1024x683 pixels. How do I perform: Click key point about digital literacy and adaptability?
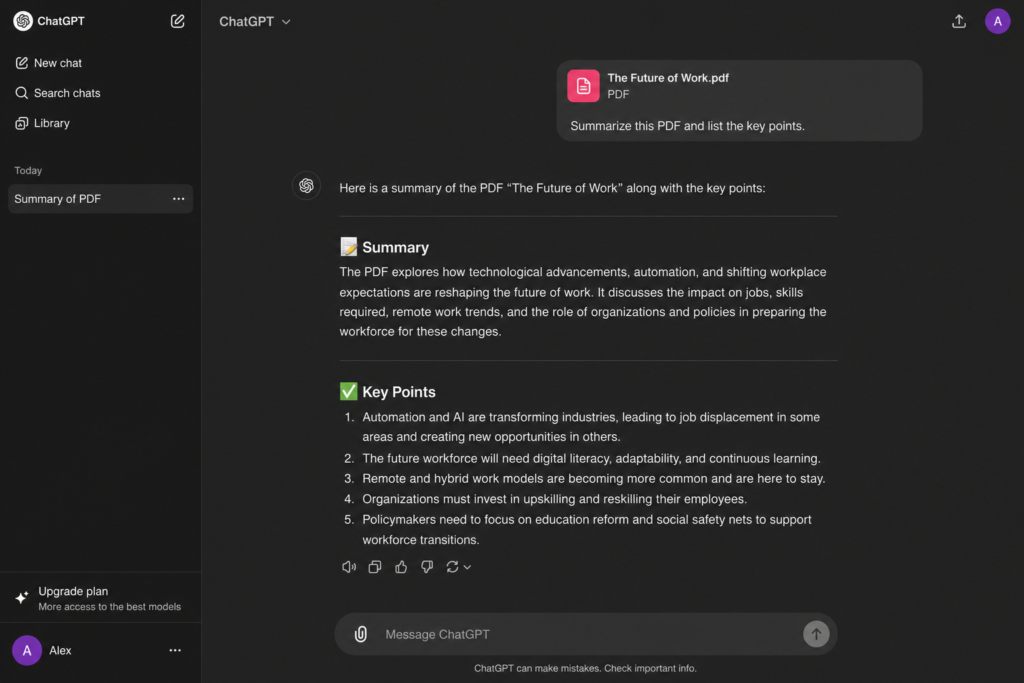[x=591, y=458]
